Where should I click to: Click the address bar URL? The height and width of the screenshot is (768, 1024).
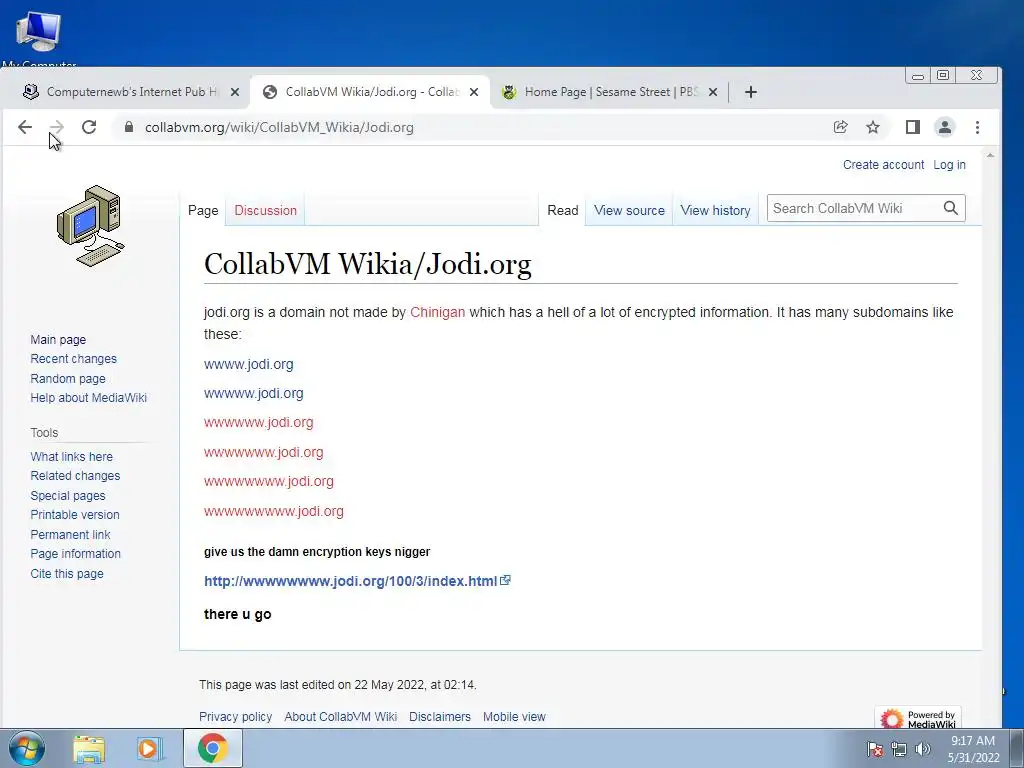[279, 127]
